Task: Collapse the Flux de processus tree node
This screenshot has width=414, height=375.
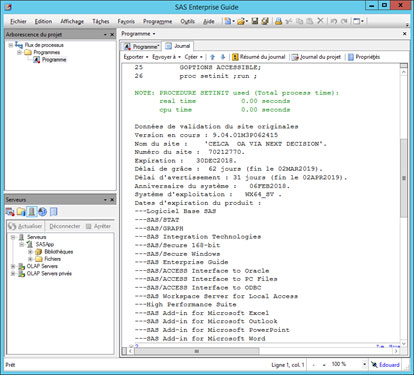Action: (11, 45)
